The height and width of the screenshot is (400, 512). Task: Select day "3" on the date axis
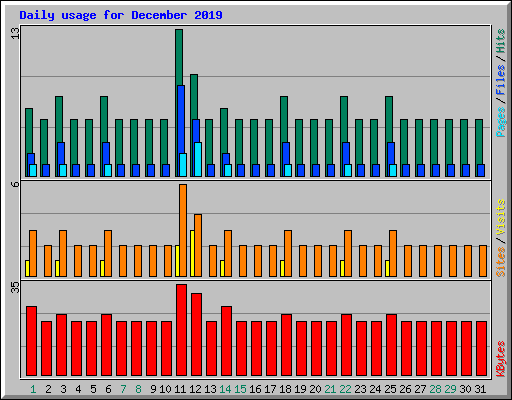pos(63,389)
